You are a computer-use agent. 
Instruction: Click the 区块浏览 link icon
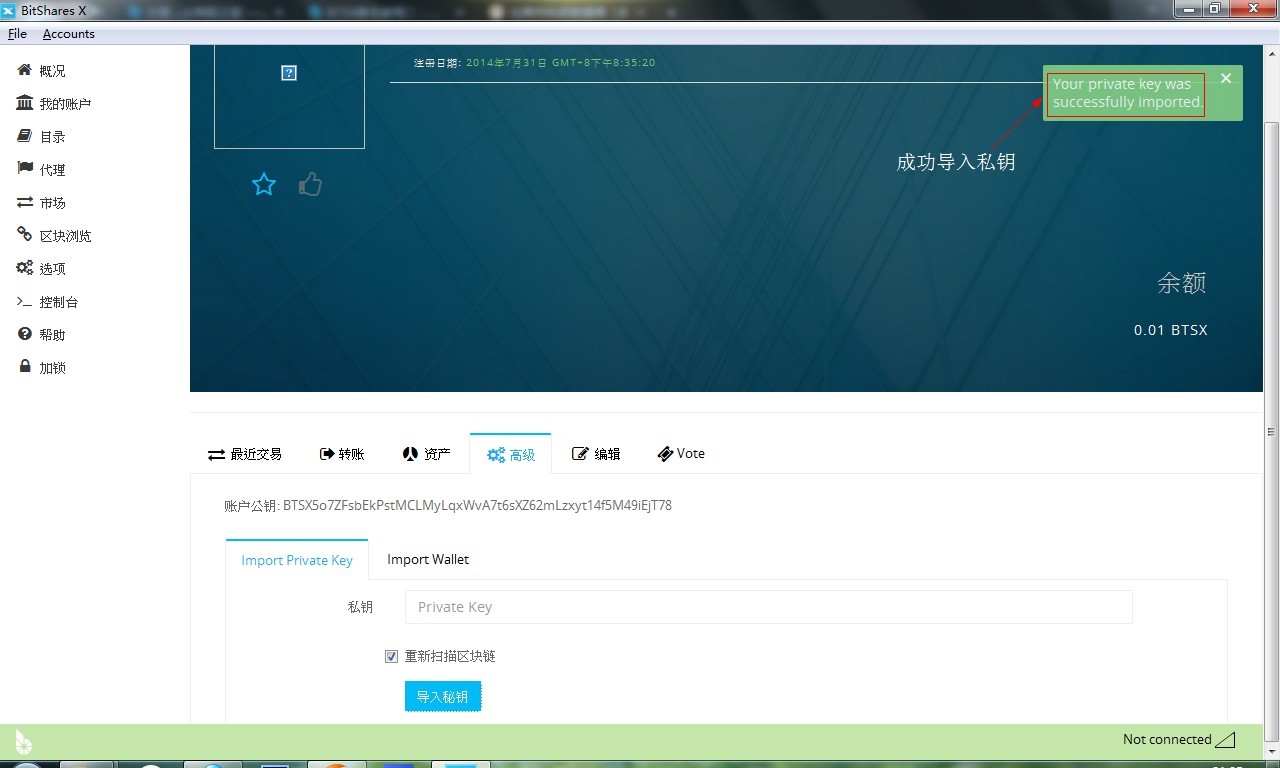[x=25, y=235]
